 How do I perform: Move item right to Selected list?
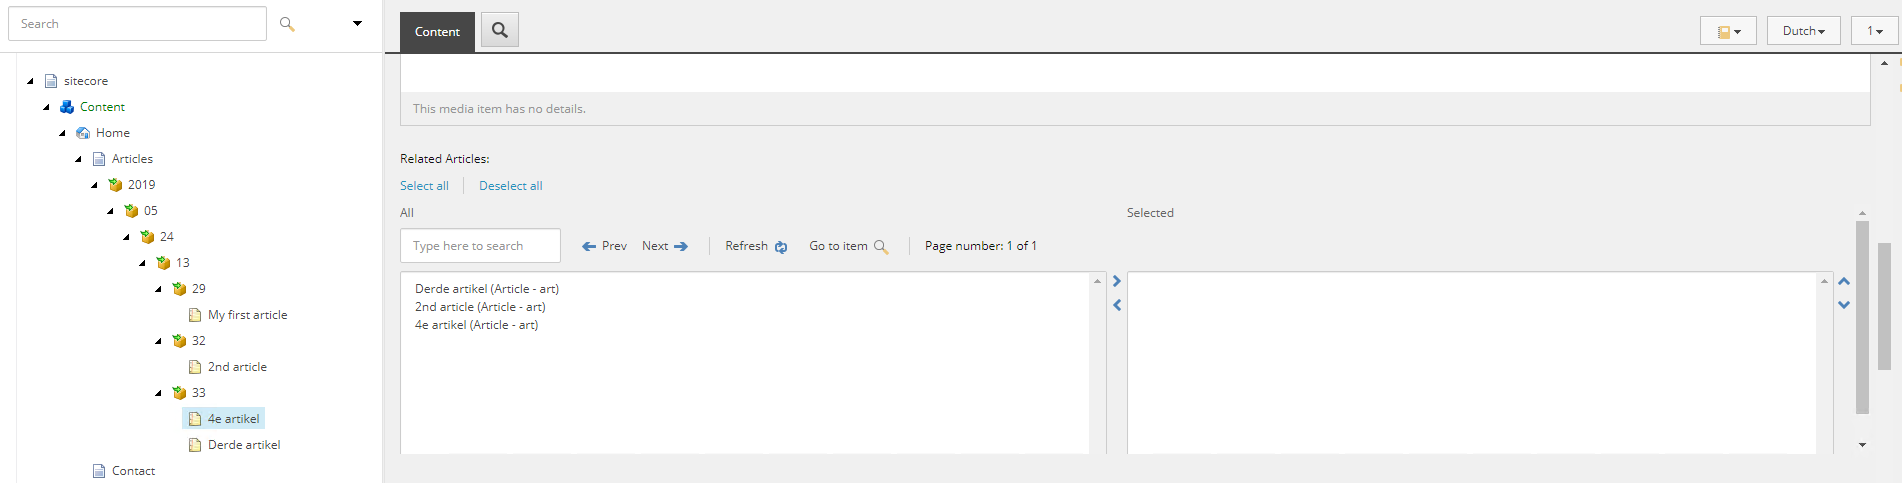1117,282
